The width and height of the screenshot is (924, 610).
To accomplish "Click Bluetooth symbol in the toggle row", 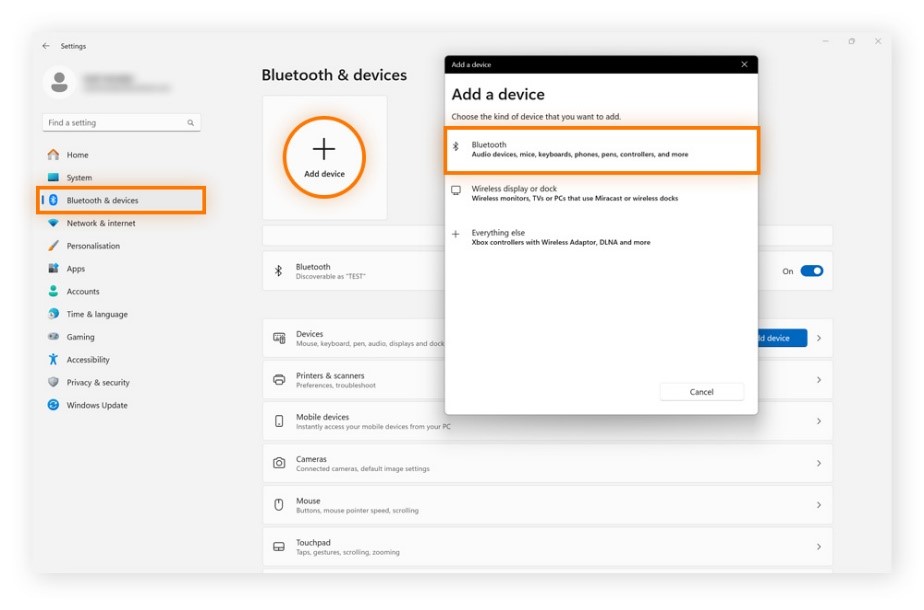I will point(279,271).
